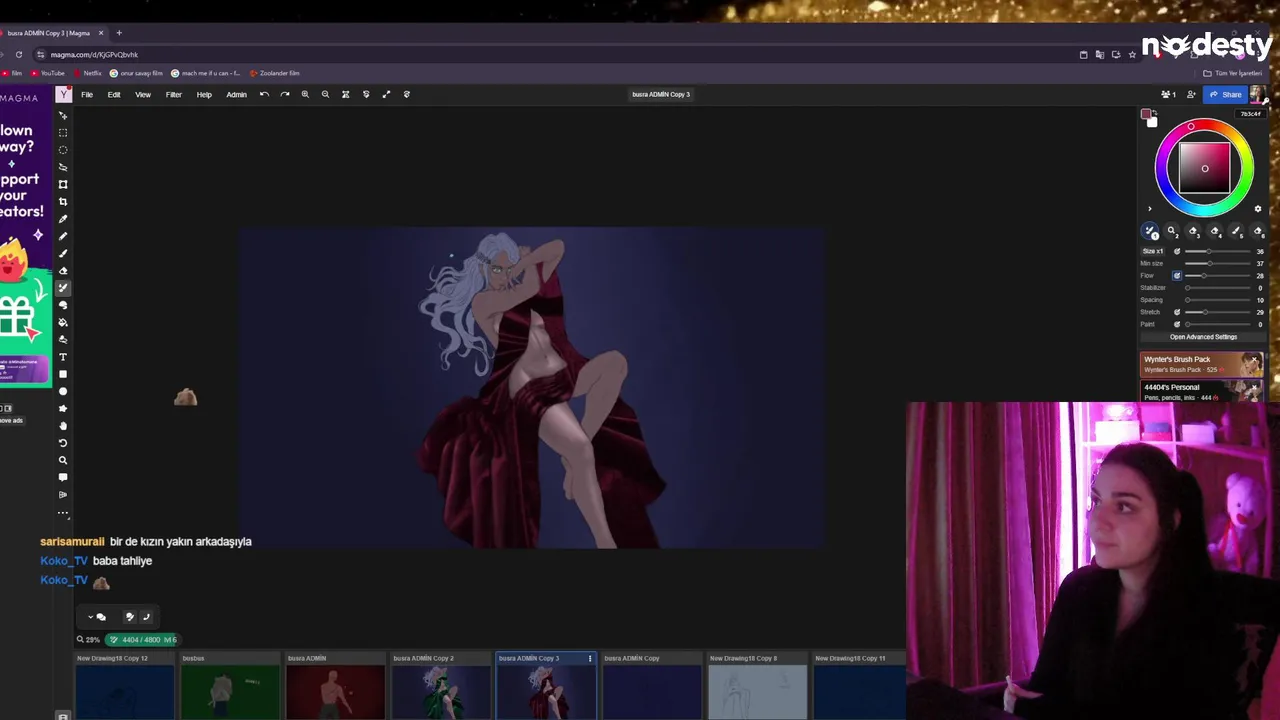Open color picker settings gear

1258,209
